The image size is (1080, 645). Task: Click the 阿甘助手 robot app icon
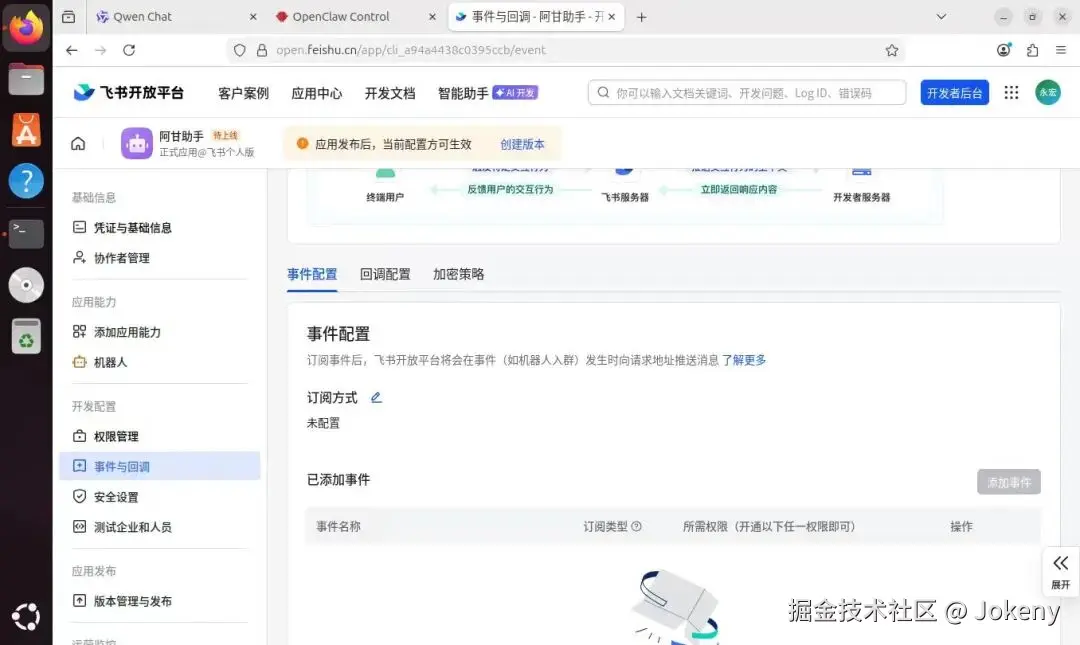point(136,143)
